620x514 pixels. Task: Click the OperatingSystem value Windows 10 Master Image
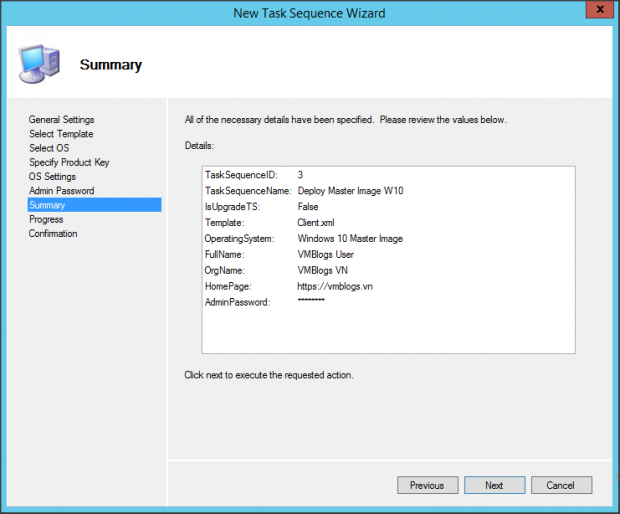(x=350, y=238)
